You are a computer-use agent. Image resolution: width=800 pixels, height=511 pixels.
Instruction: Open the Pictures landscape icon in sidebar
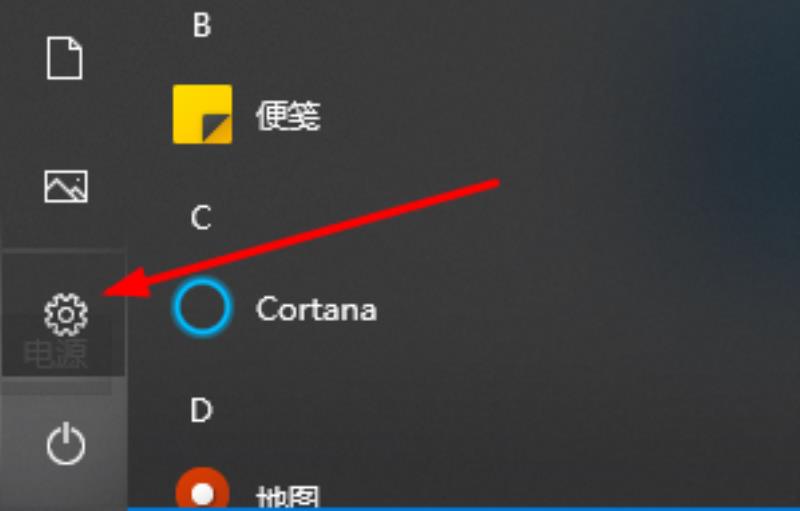(66, 186)
